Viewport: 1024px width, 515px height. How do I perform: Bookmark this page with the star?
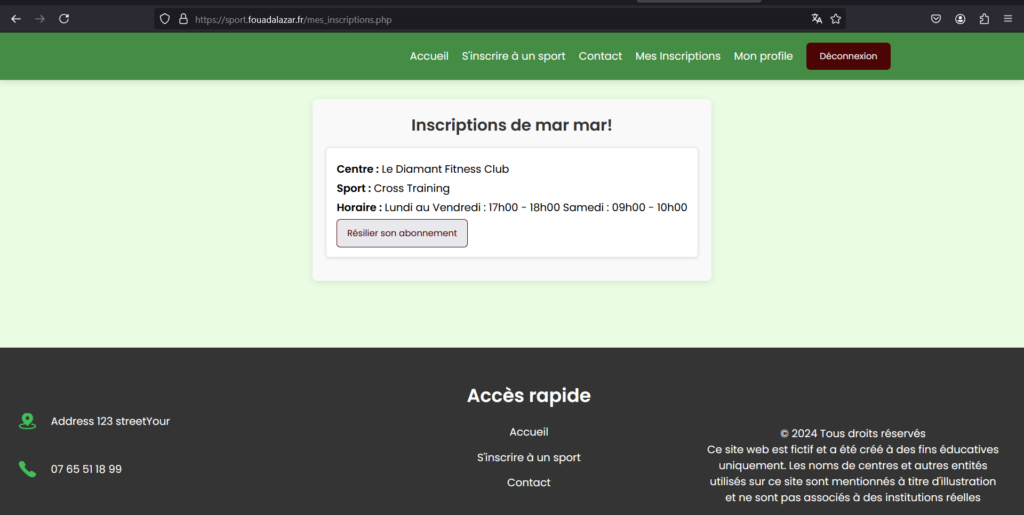point(836,19)
